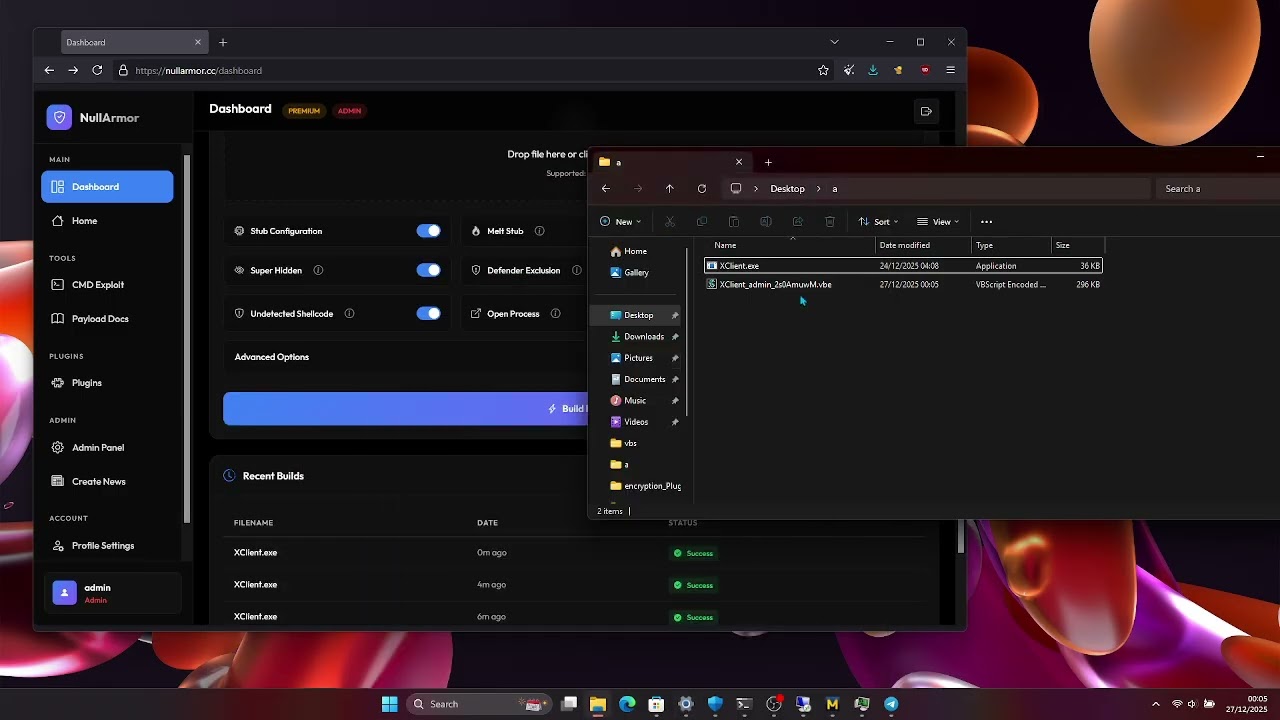Click the info icon beside Melt Stub

pyautogui.click(x=539, y=231)
